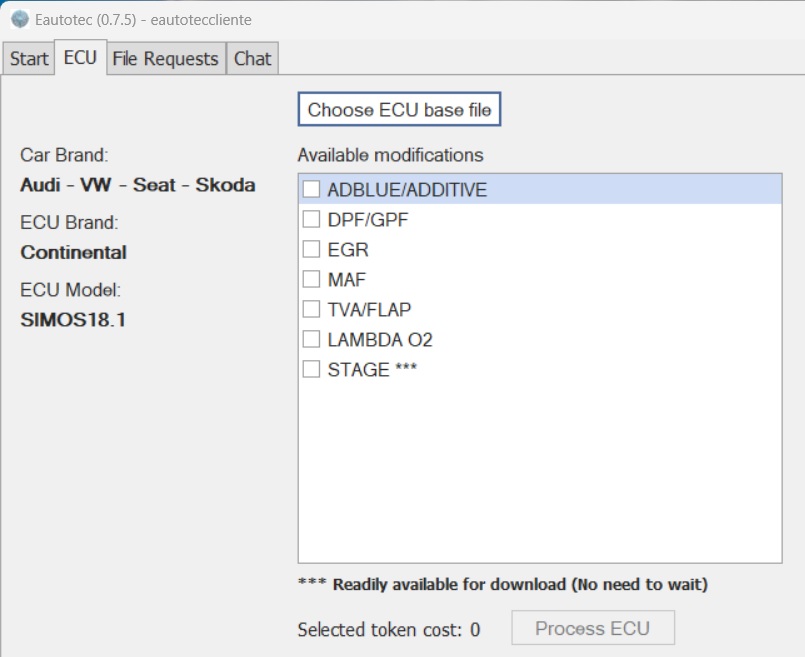Click the Available modifications heading

tap(390, 155)
